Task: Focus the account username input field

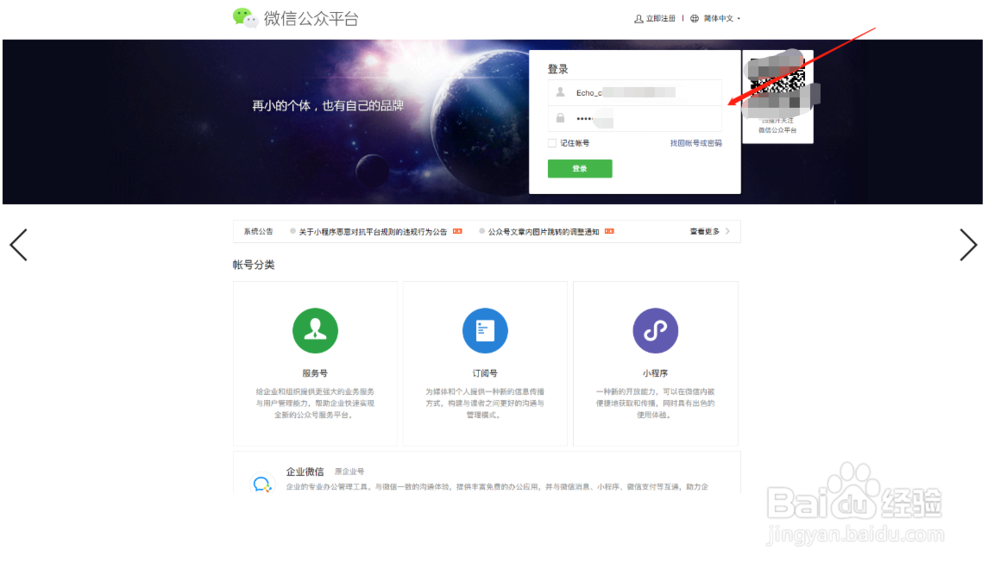Action: pyautogui.click(x=635, y=92)
